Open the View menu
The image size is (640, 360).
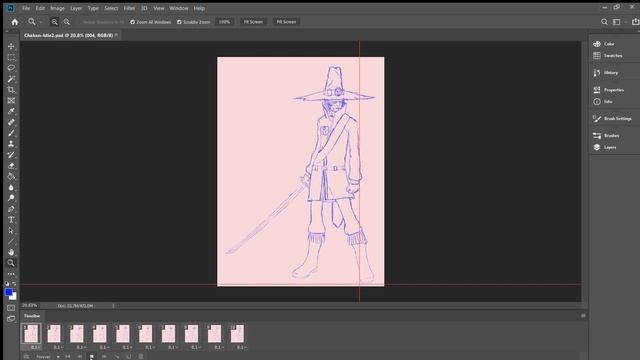[159, 8]
